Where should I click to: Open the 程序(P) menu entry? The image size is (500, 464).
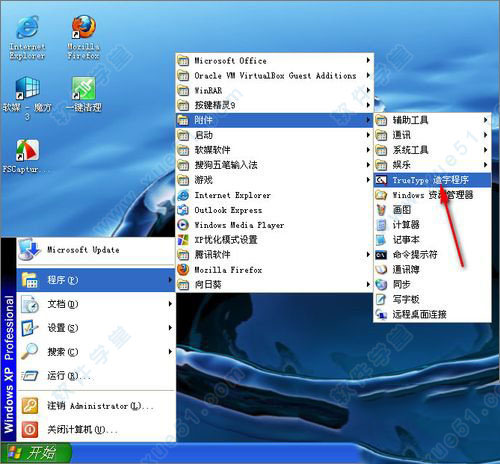pos(96,280)
